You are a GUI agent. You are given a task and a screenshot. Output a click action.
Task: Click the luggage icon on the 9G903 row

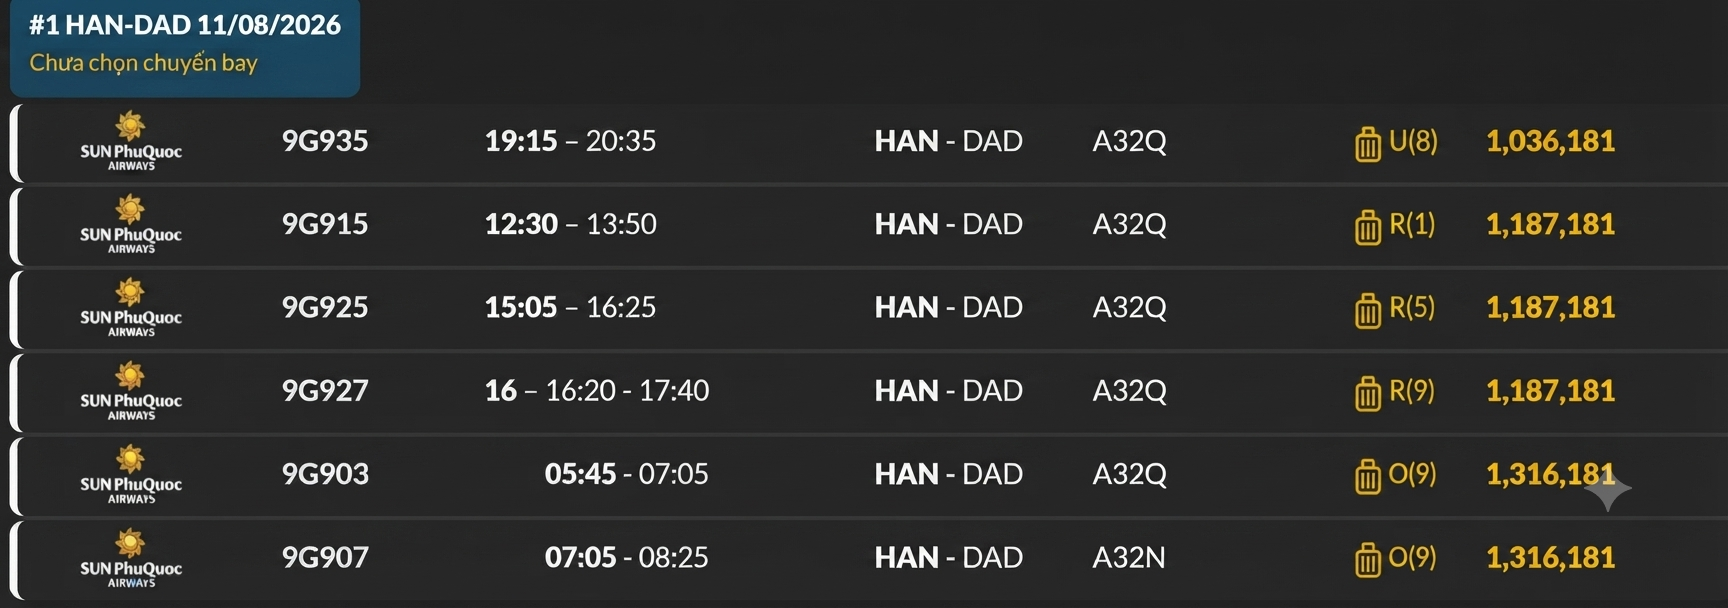[1368, 476]
